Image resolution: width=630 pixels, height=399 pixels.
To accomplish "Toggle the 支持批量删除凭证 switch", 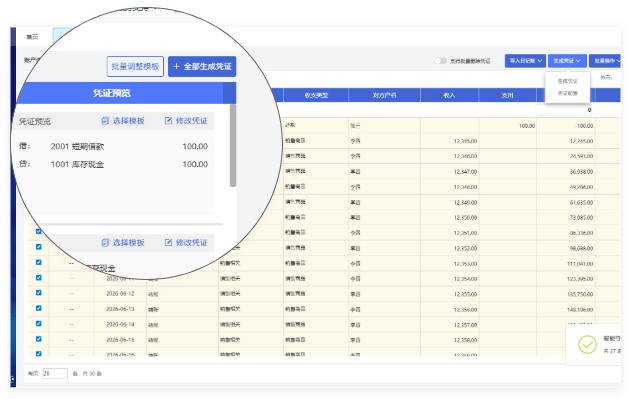I will 440,61.
